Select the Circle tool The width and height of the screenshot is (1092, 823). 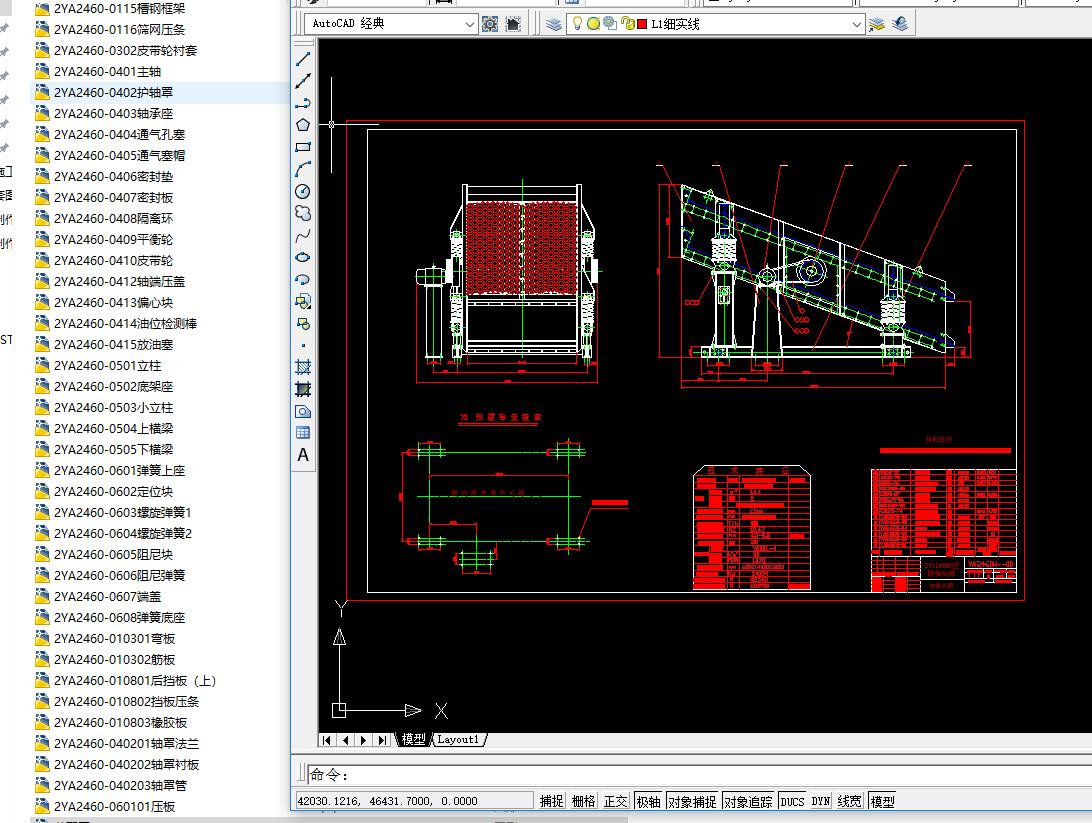tap(303, 191)
